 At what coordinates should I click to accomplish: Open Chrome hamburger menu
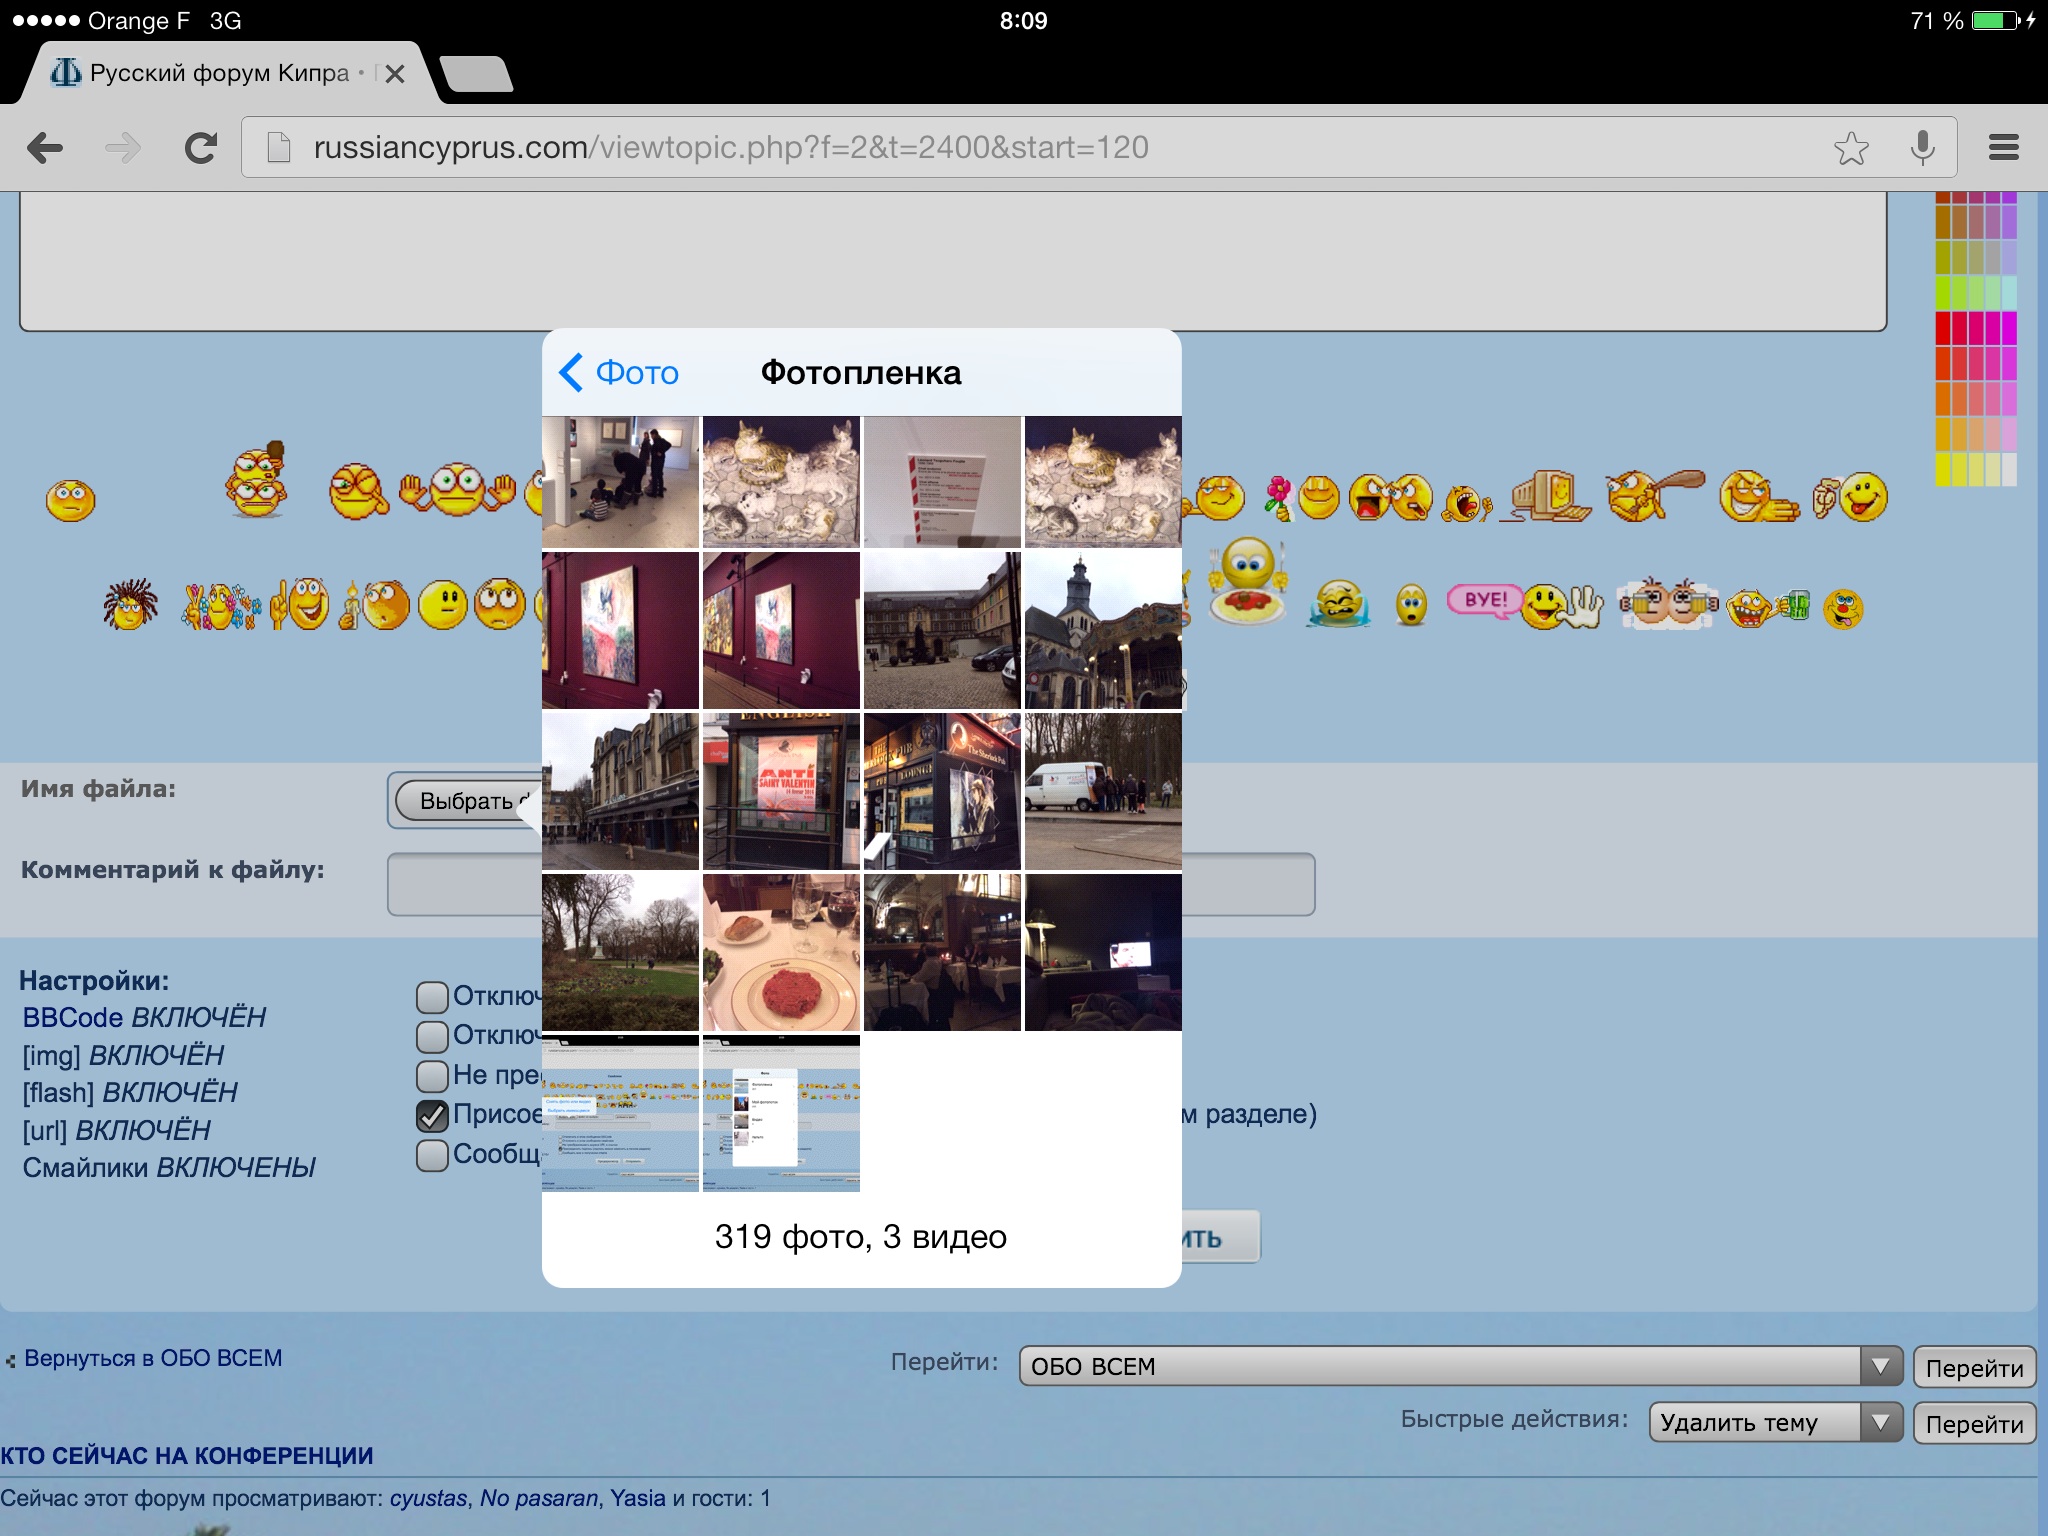pos(2003,148)
